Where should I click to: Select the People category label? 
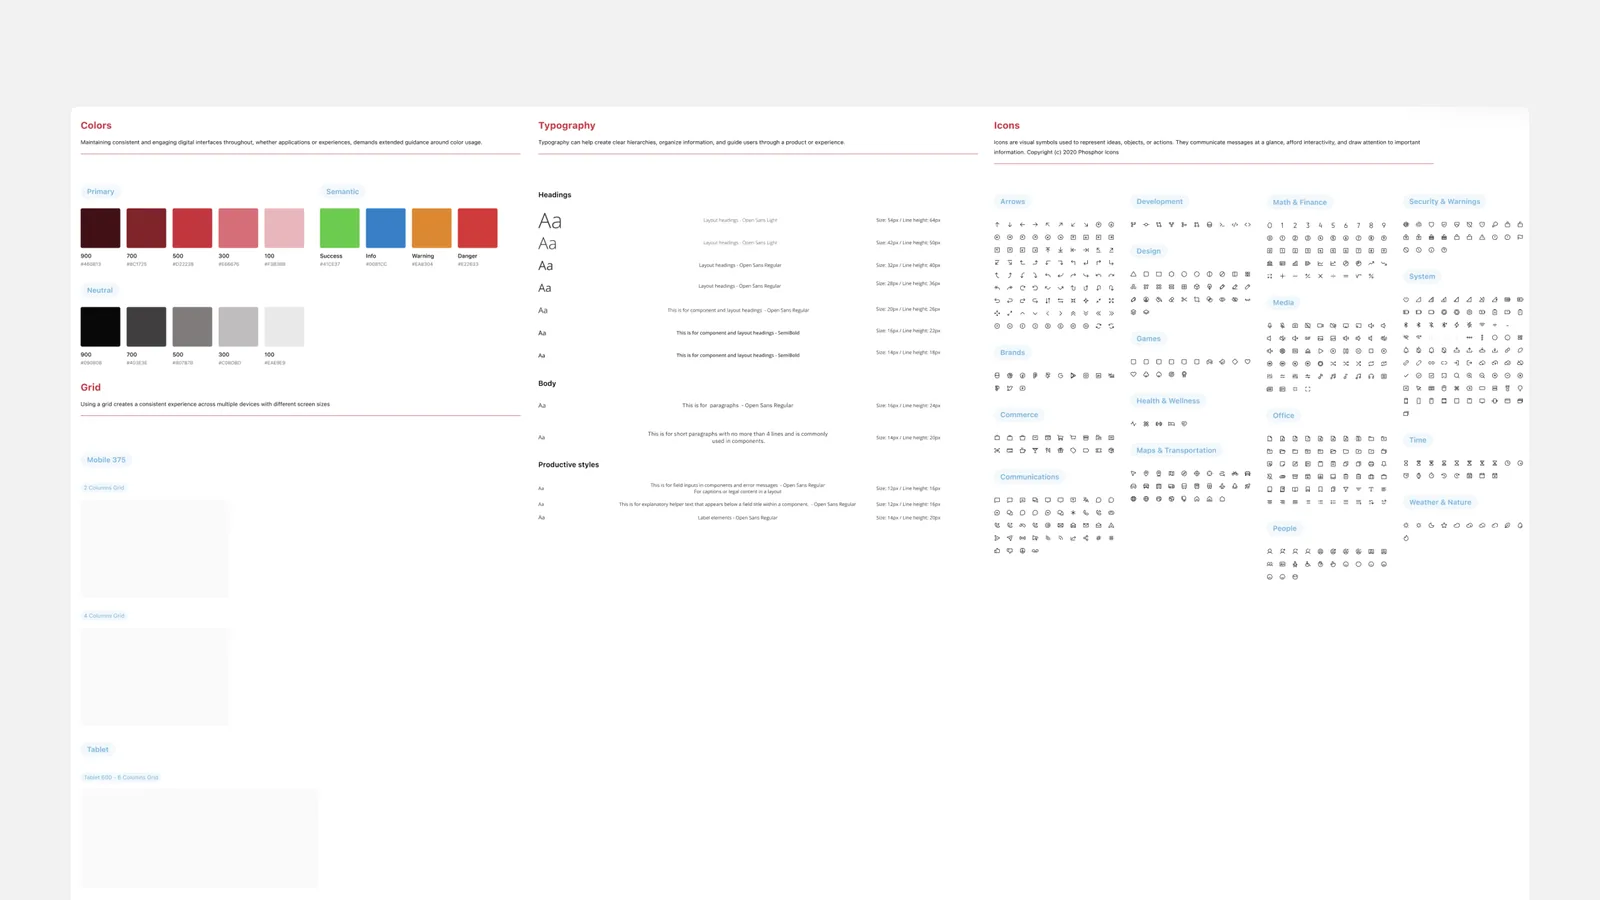1285,529
